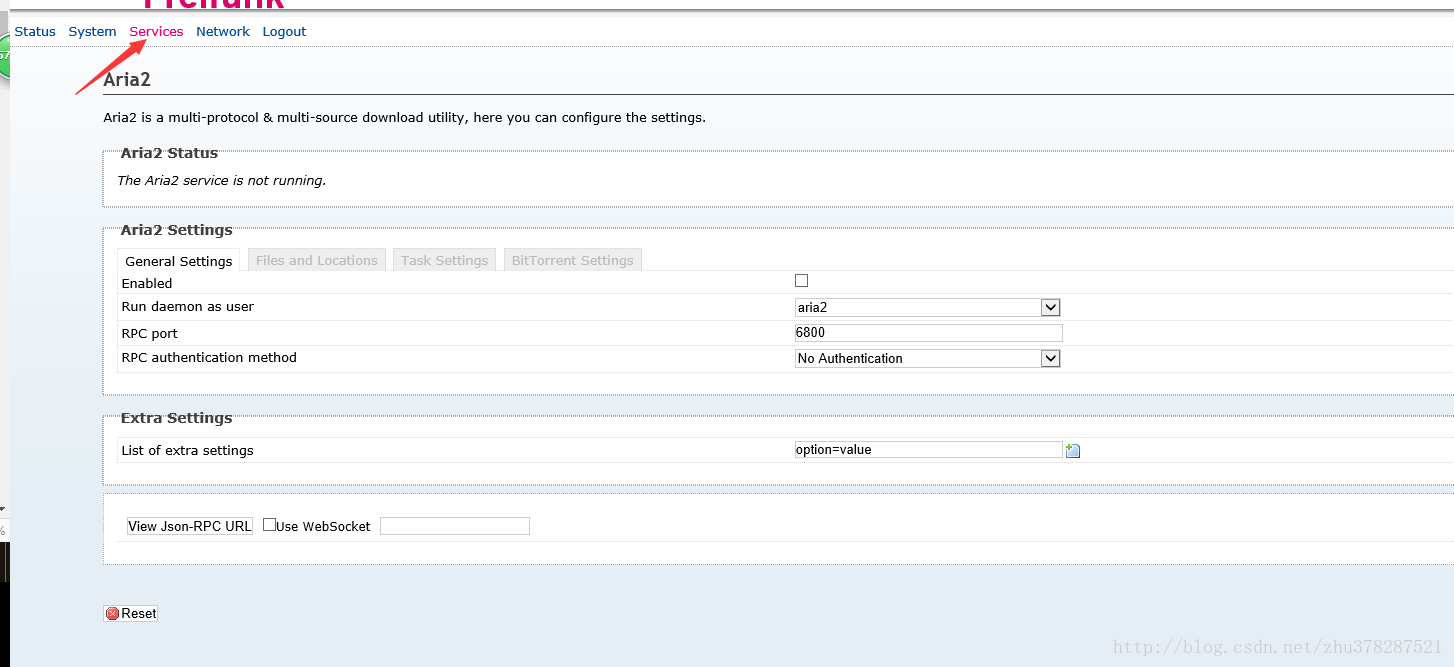Click the extra settings option=value field
Image resolution: width=1454 pixels, height=667 pixels.
pos(928,450)
